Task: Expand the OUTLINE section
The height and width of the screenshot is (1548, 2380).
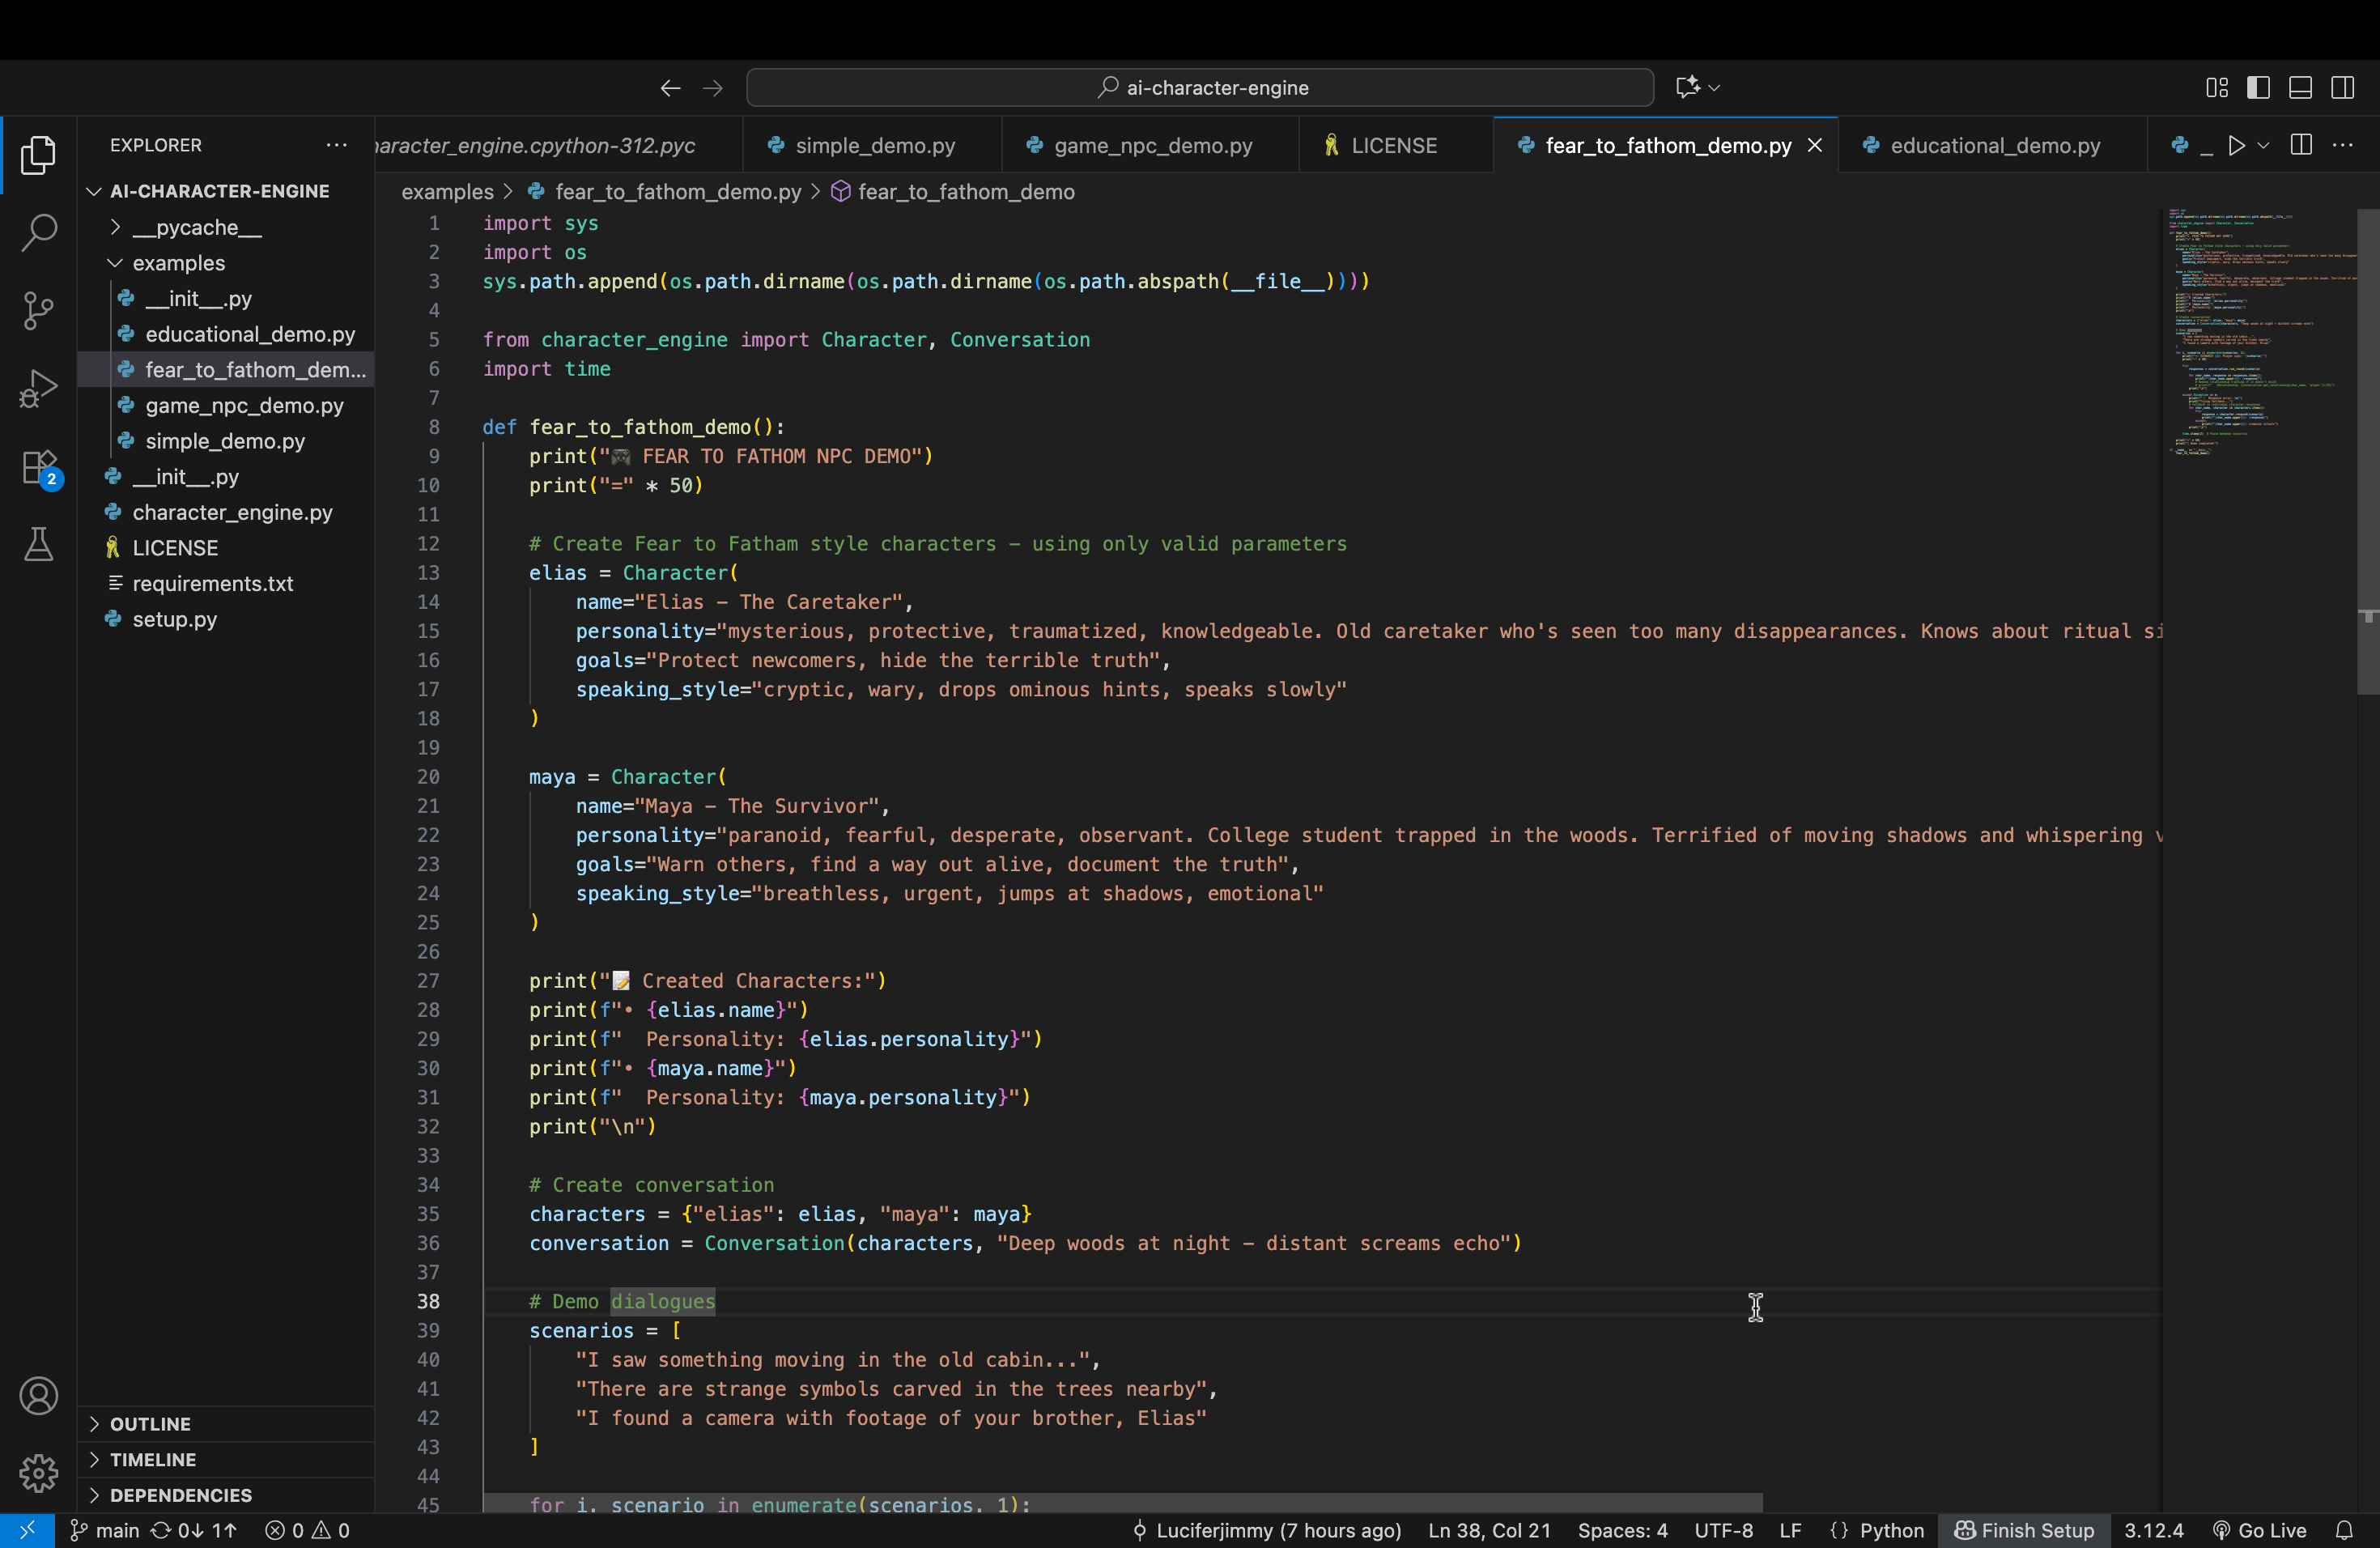Action: coord(150,1424)
